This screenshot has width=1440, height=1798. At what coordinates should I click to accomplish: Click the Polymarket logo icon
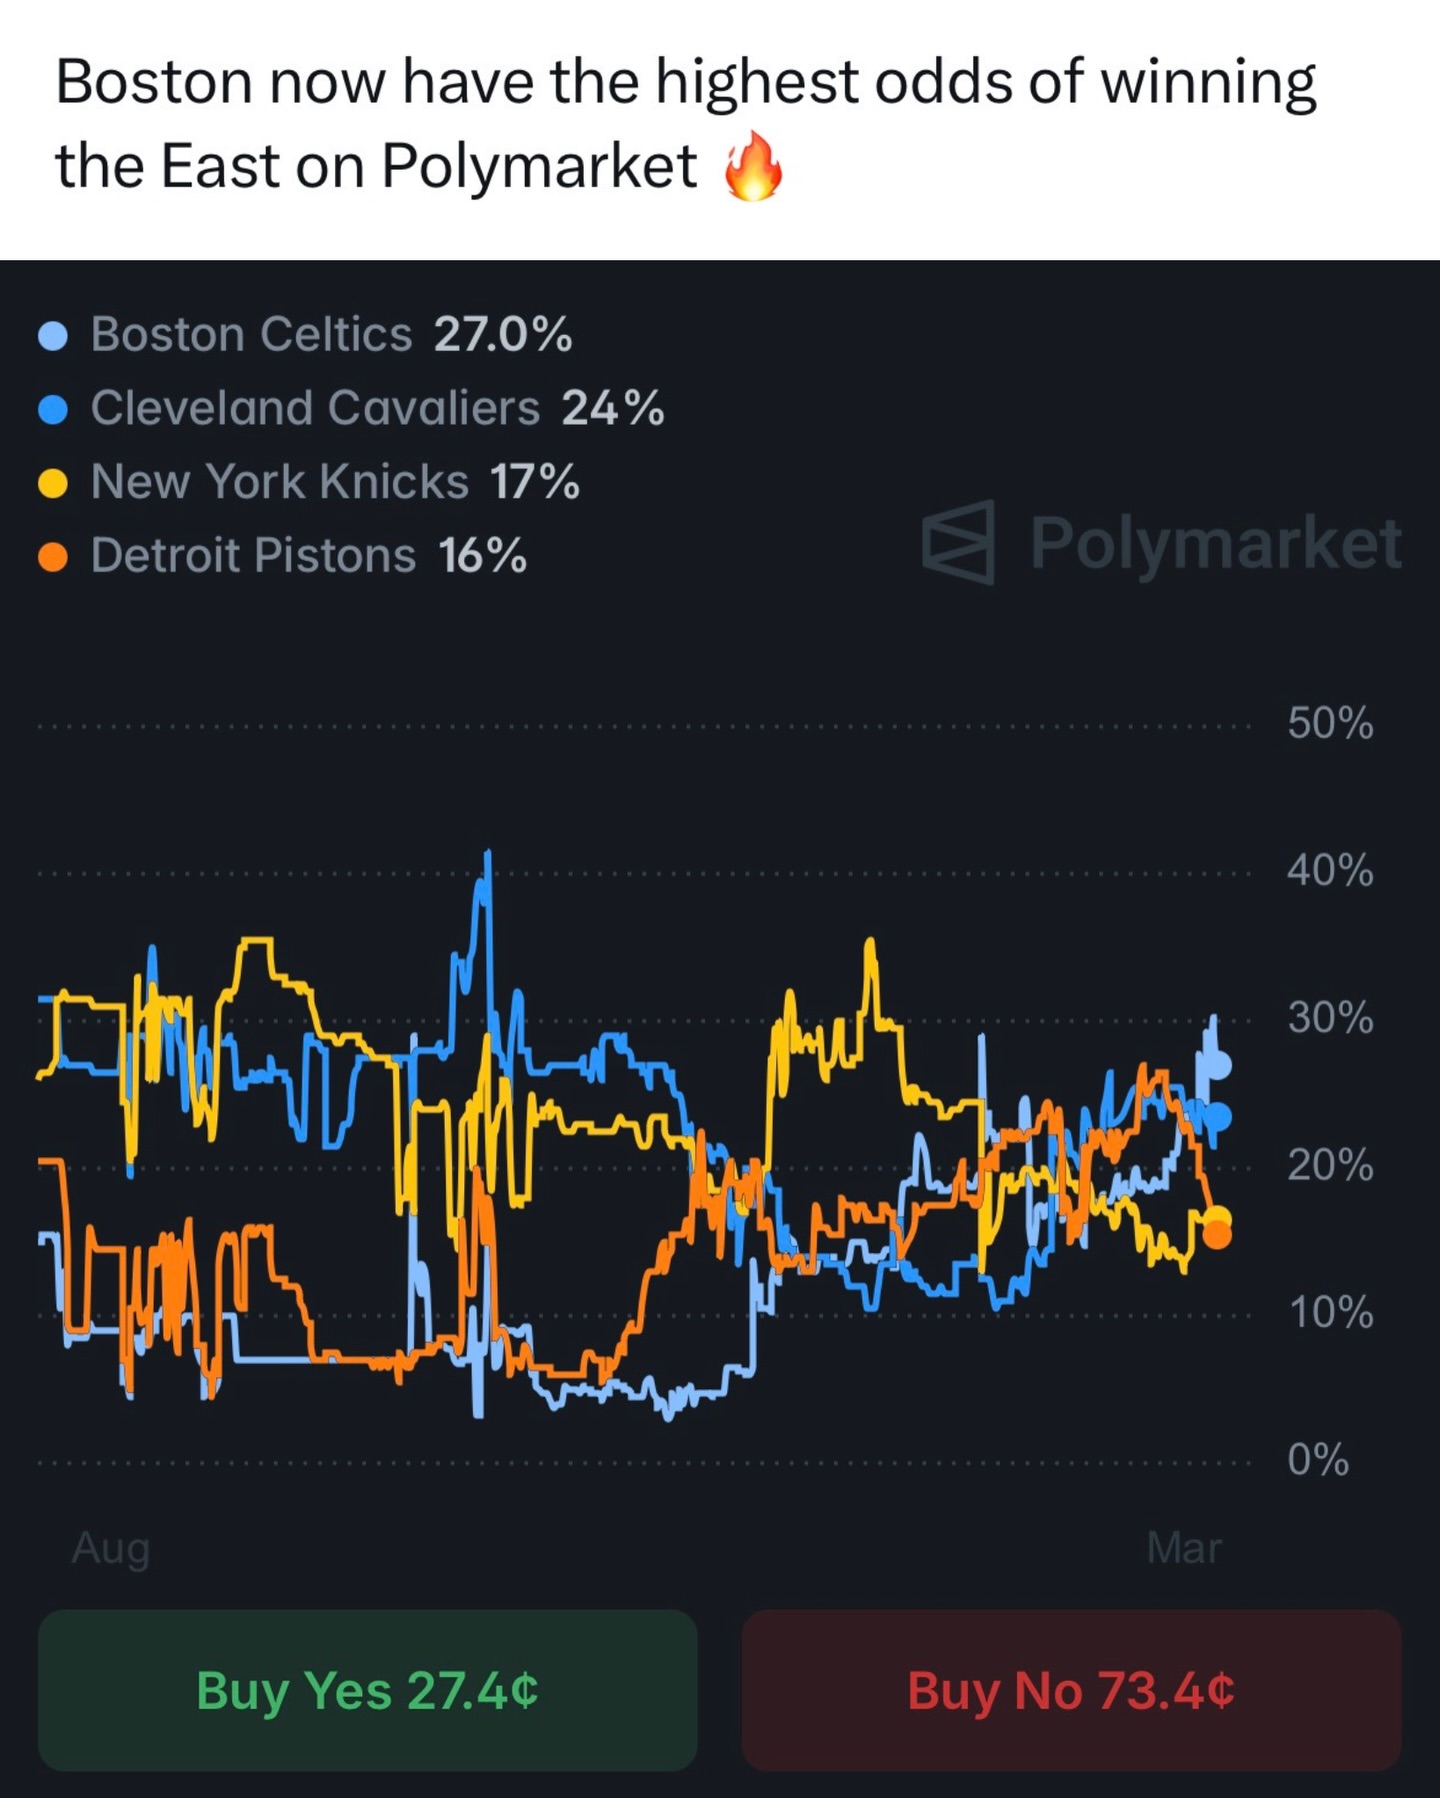[958, 542]
